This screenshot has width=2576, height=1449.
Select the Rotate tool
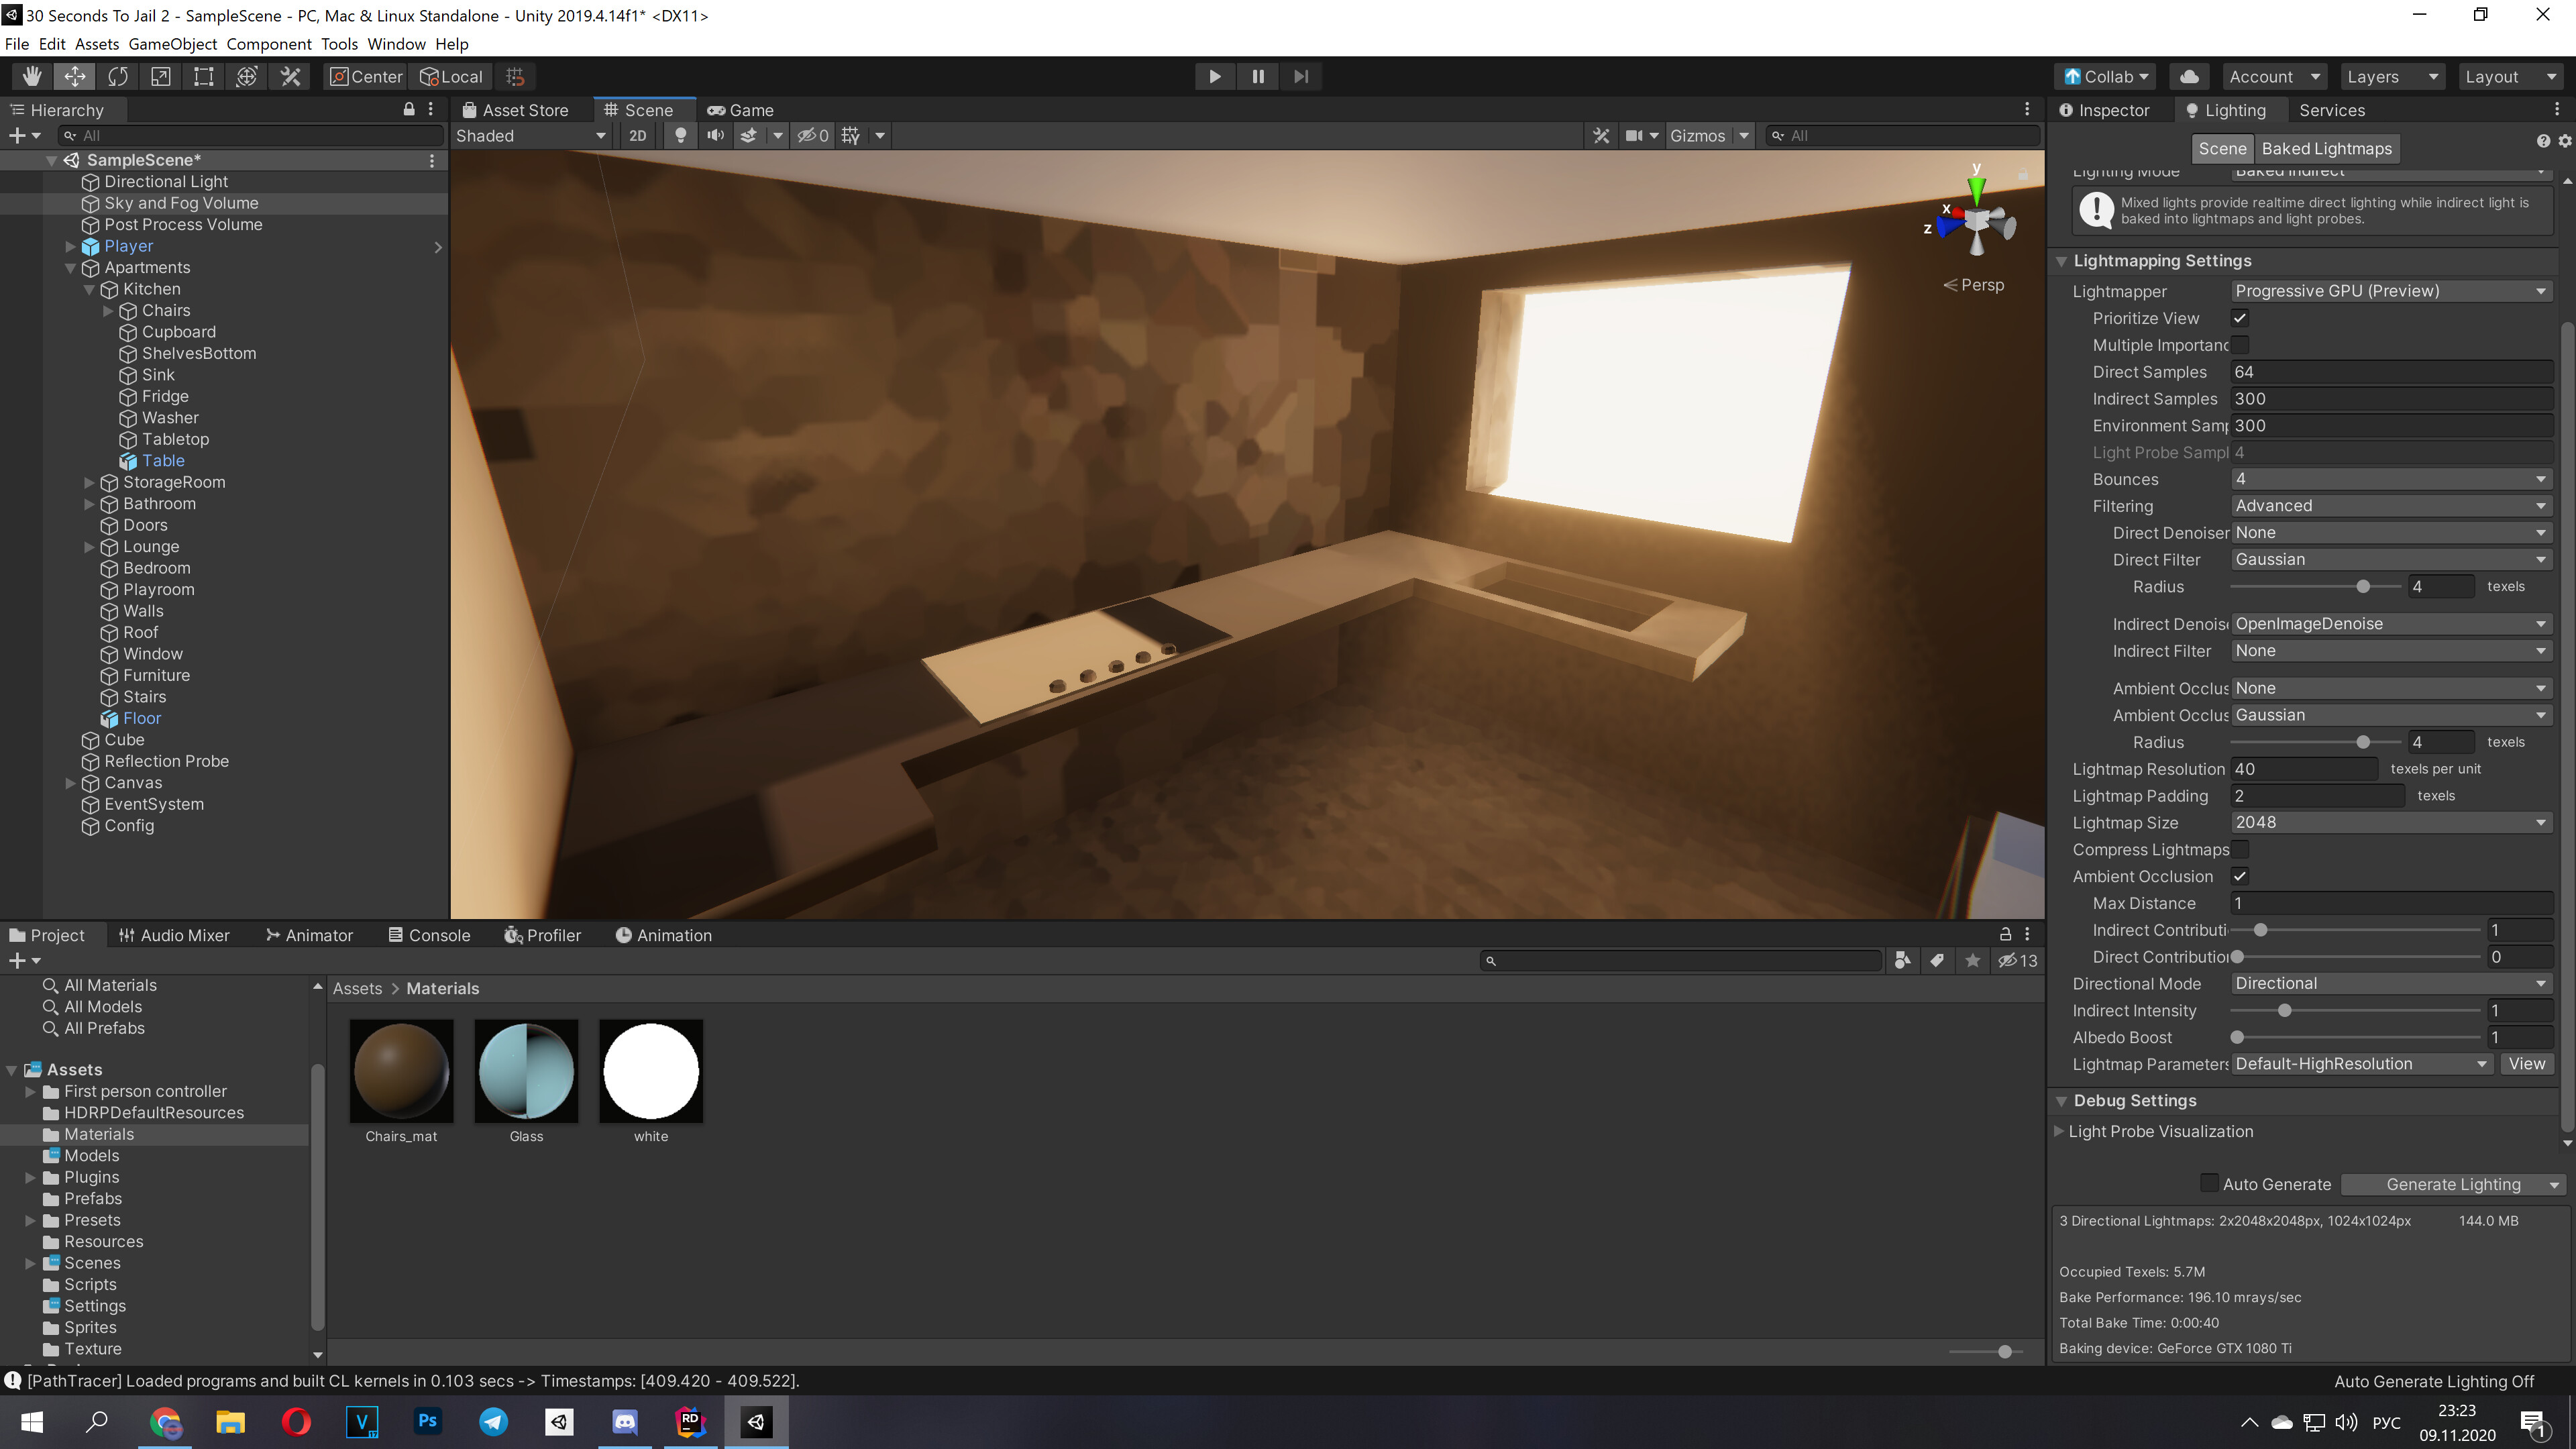coord(117,76)
